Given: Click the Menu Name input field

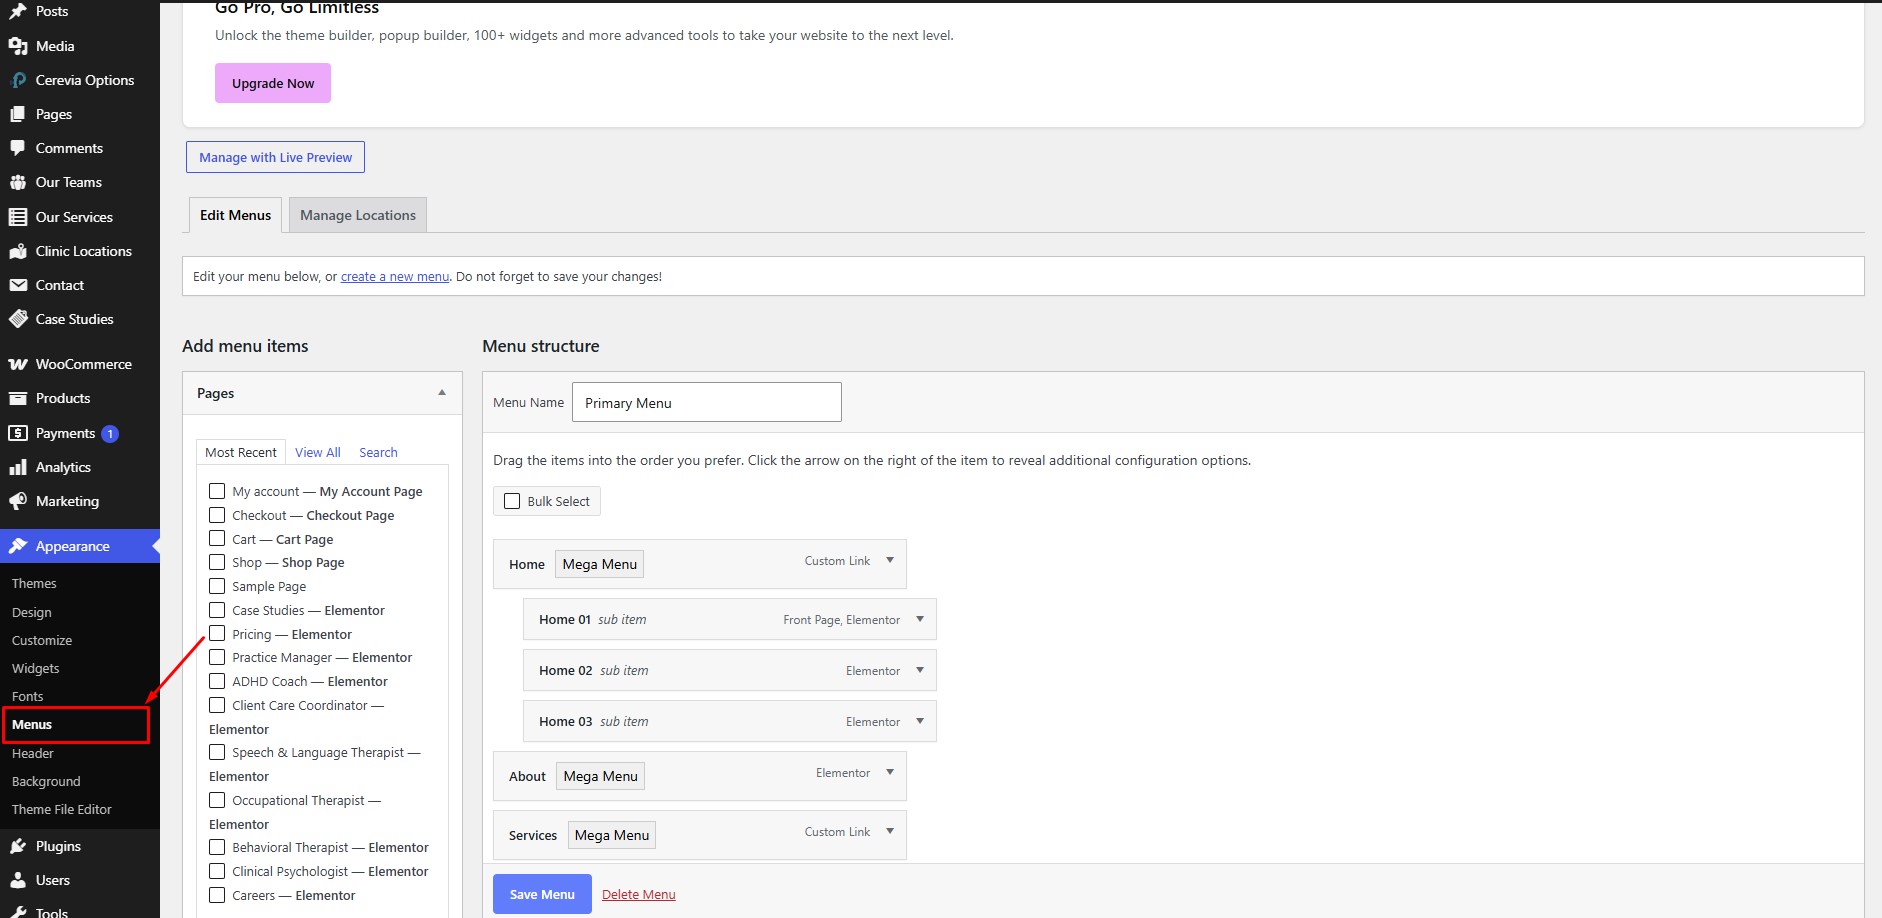Looking at the screenshot, I should click(x=707, y=402).
